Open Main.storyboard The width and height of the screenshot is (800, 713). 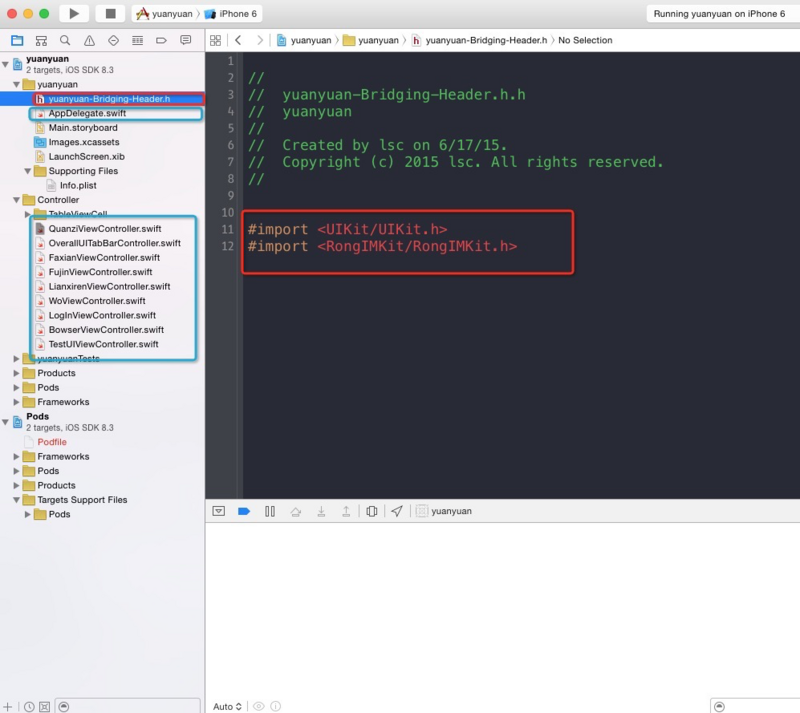coord(102,128)
